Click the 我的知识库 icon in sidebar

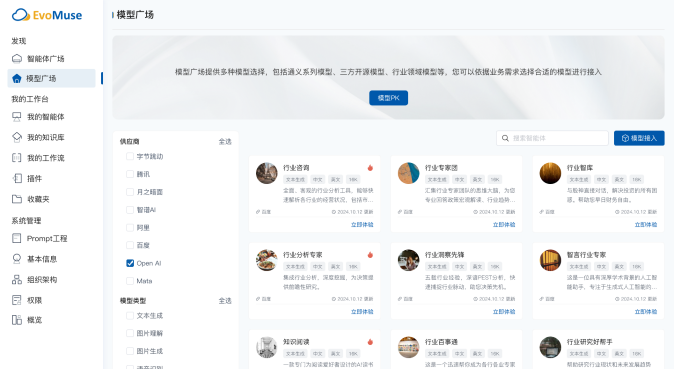tap(17, 137)
